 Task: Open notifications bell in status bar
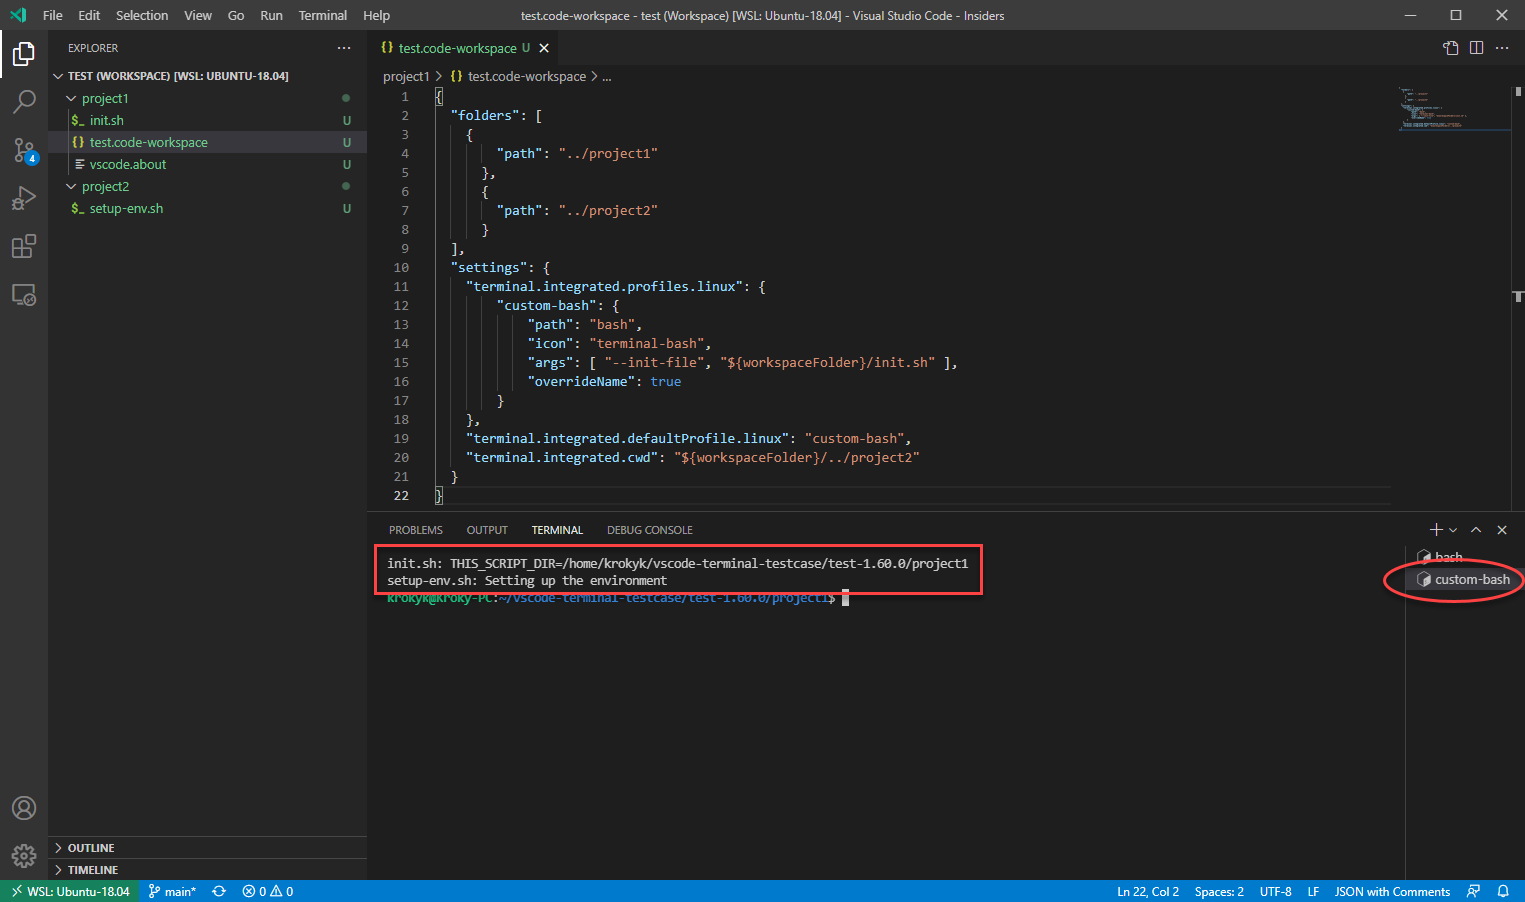point(1503,891)
